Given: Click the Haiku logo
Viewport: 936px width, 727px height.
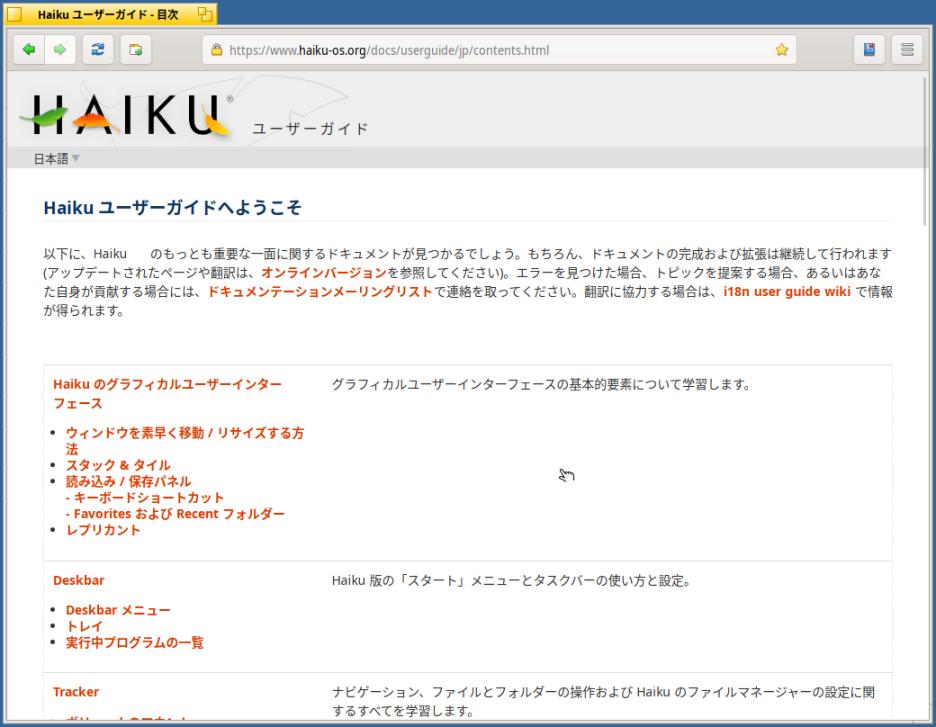Looking at the screenshot, I should coord(127,115).
